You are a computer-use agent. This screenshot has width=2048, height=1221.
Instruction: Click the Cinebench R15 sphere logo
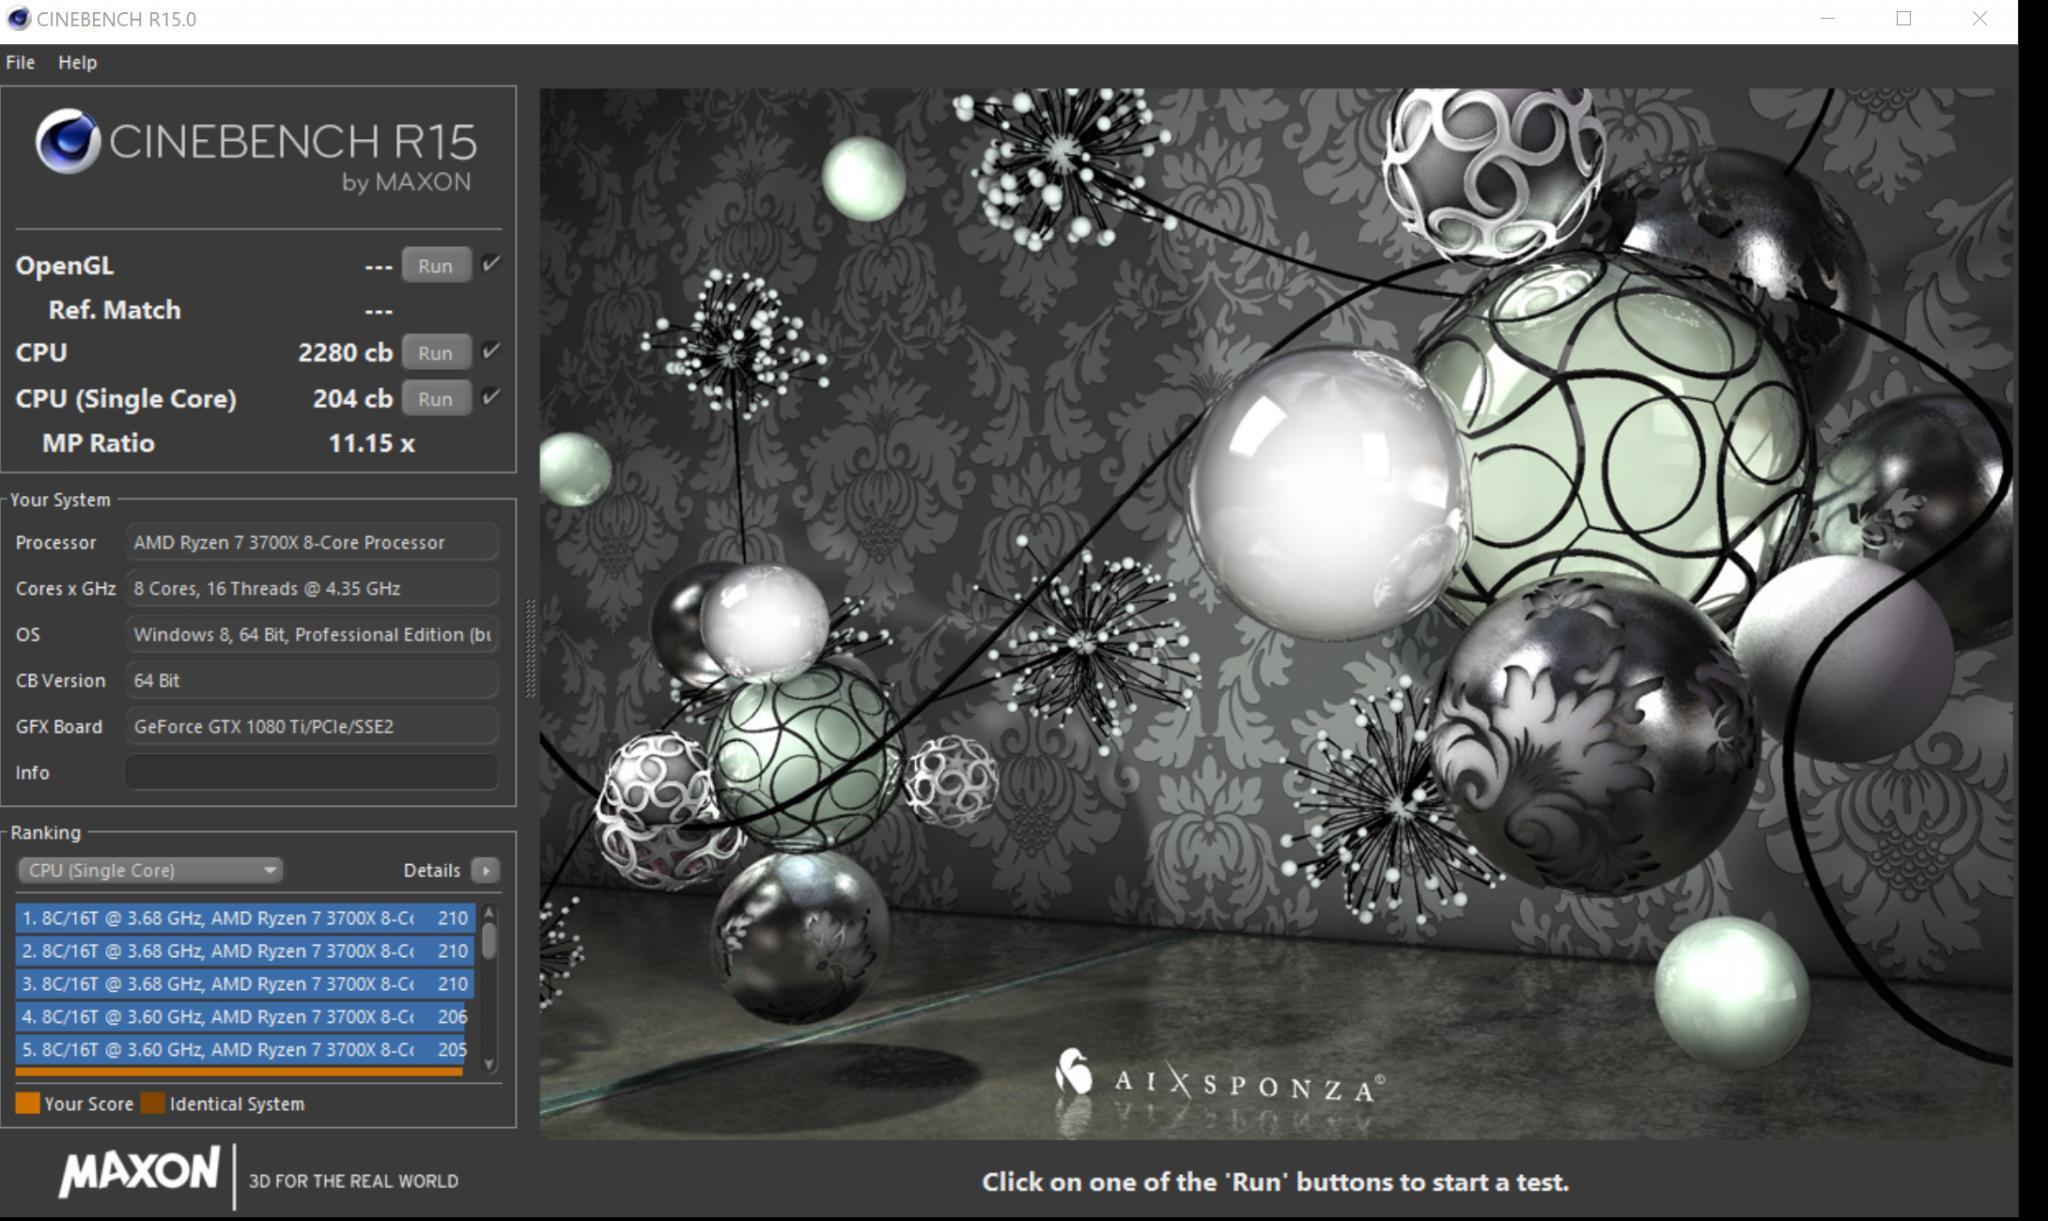click(x=68, y=141)
